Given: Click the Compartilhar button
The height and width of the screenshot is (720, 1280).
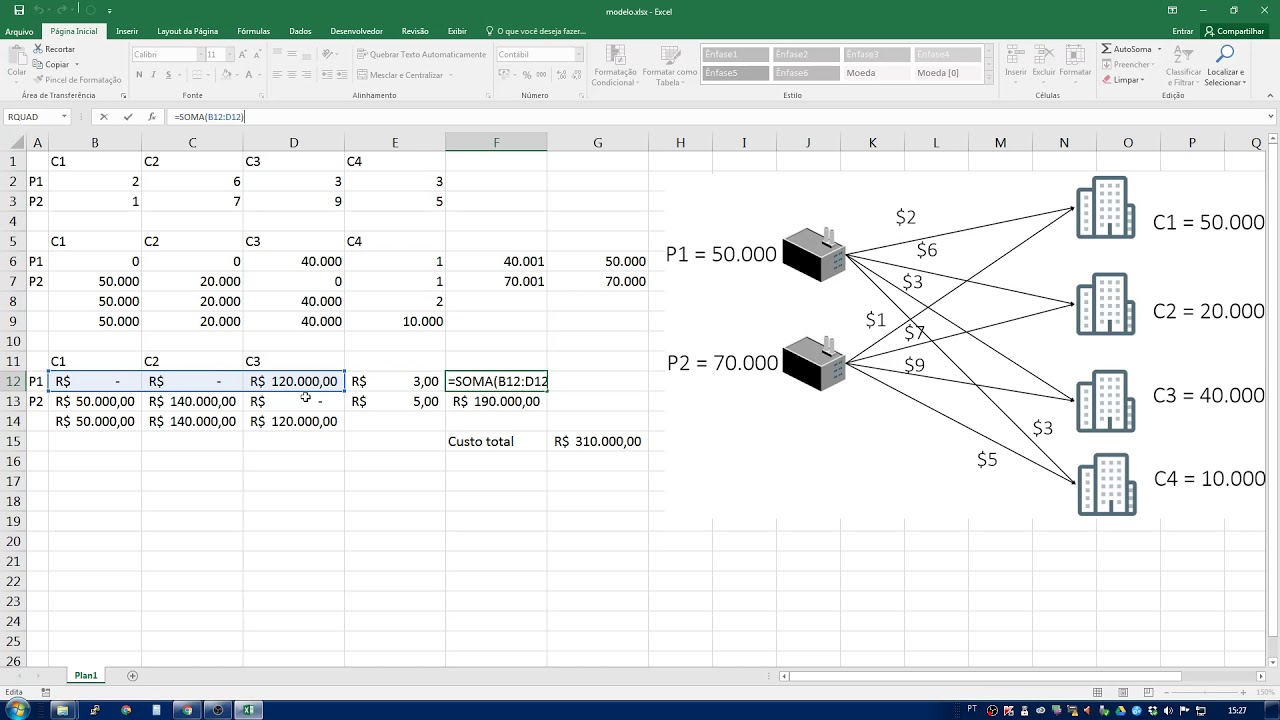Looking at the screenshot, I should pyautogui.click(x=1234, y=31).
